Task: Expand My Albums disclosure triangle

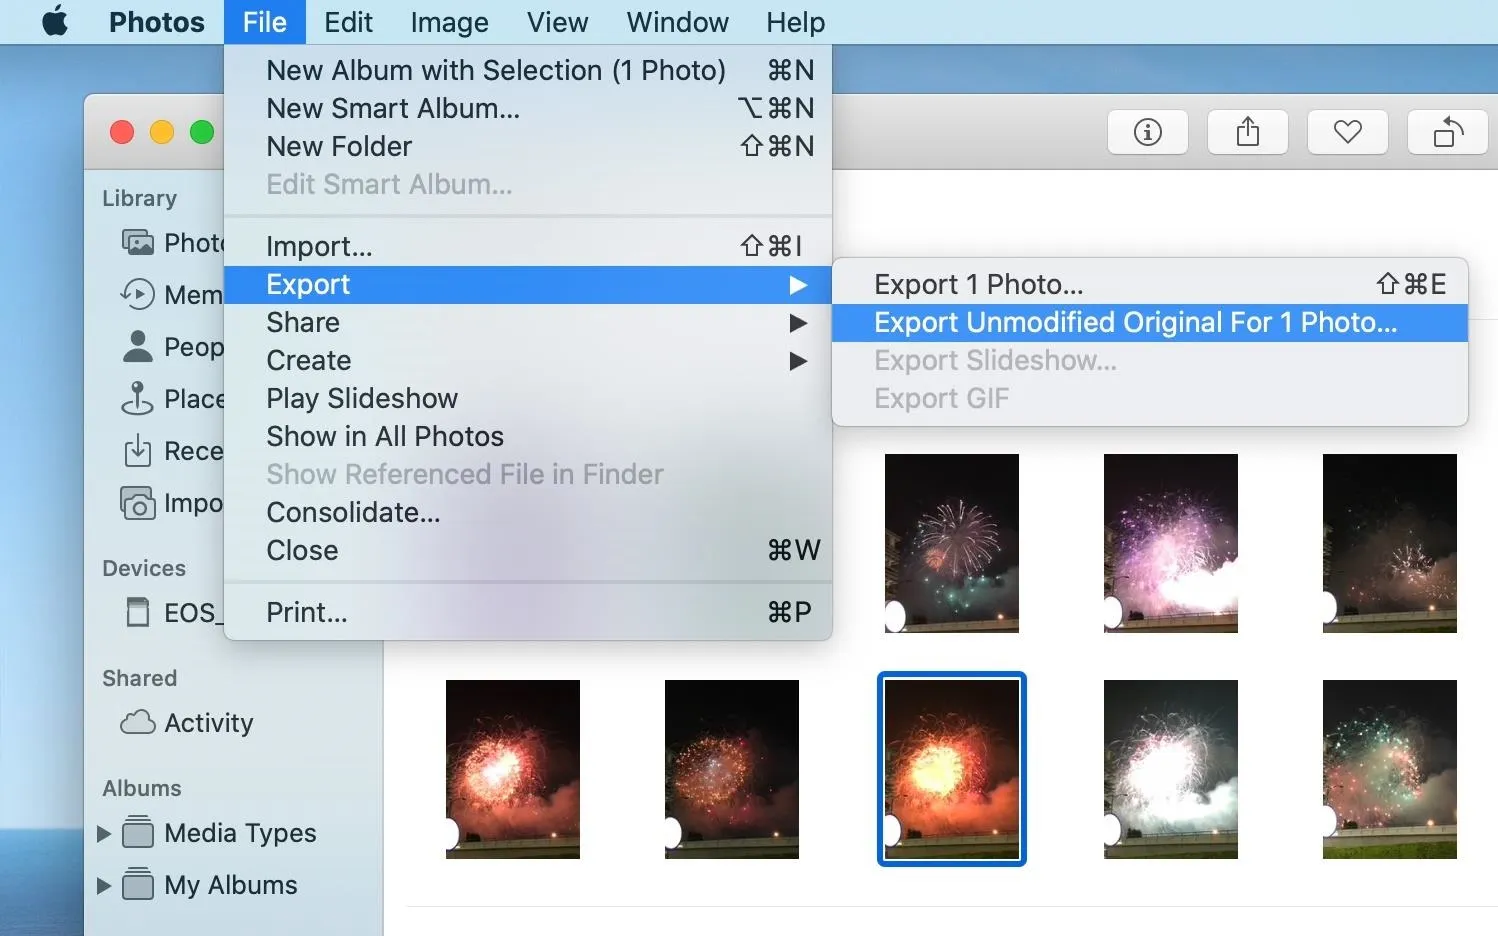Action: point(103,885)
